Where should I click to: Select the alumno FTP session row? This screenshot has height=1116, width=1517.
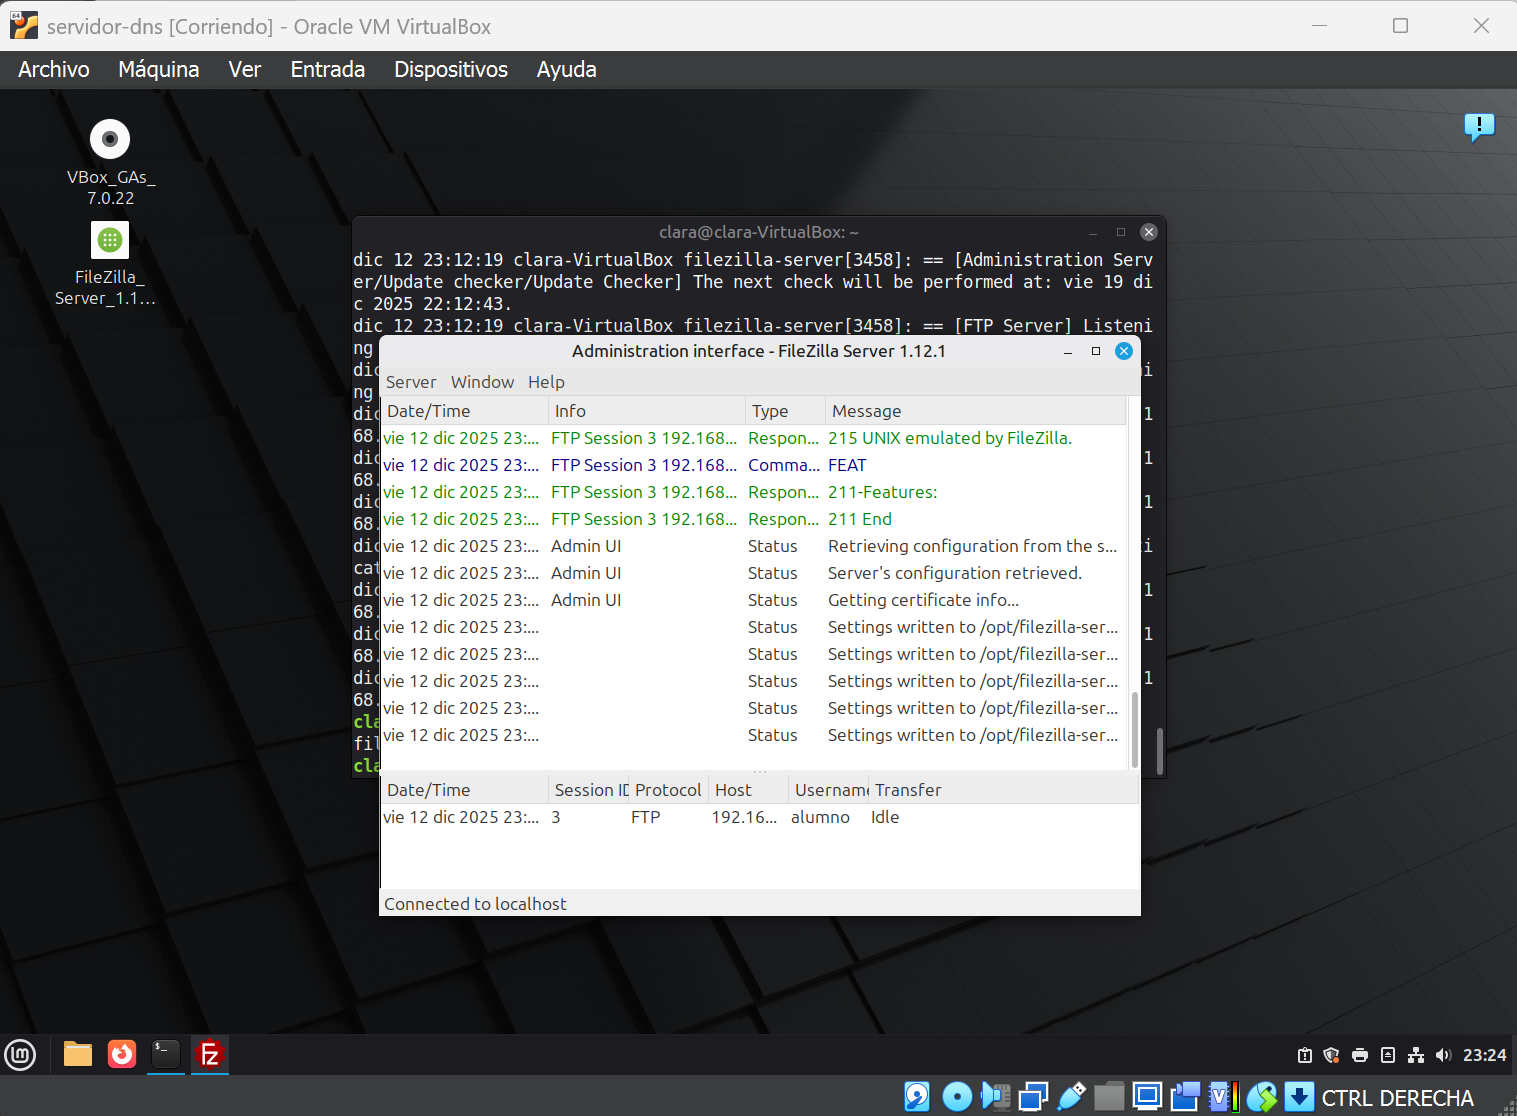tap(700, 817)
